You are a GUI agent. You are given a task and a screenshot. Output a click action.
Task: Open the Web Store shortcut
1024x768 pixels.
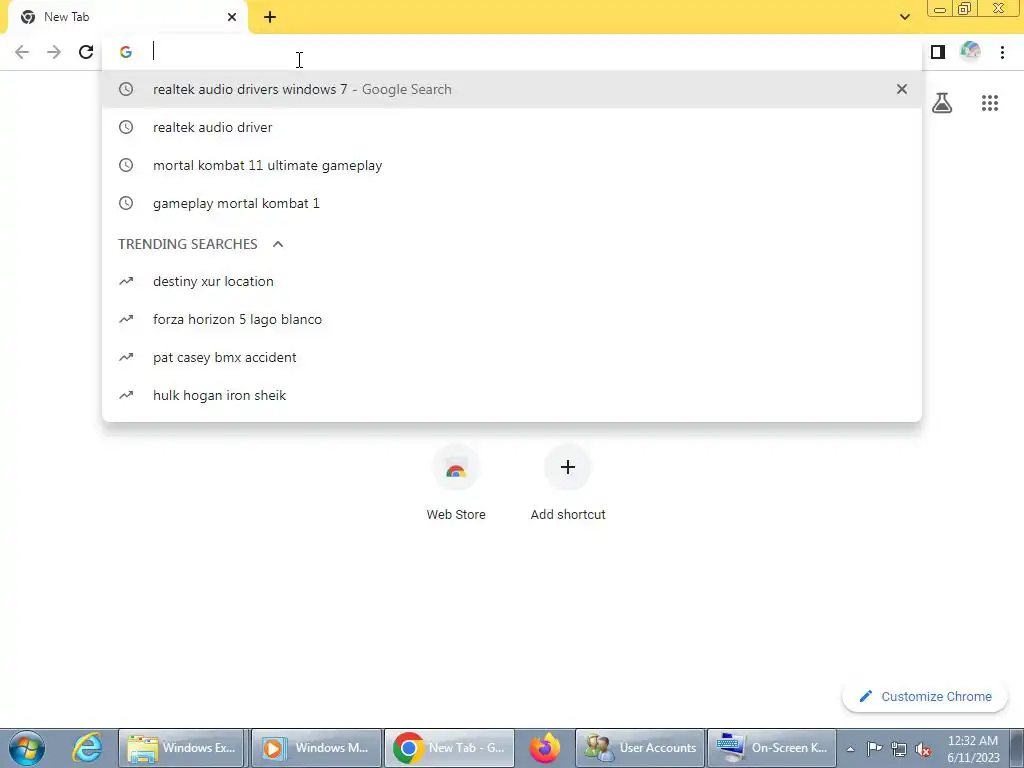456,483
